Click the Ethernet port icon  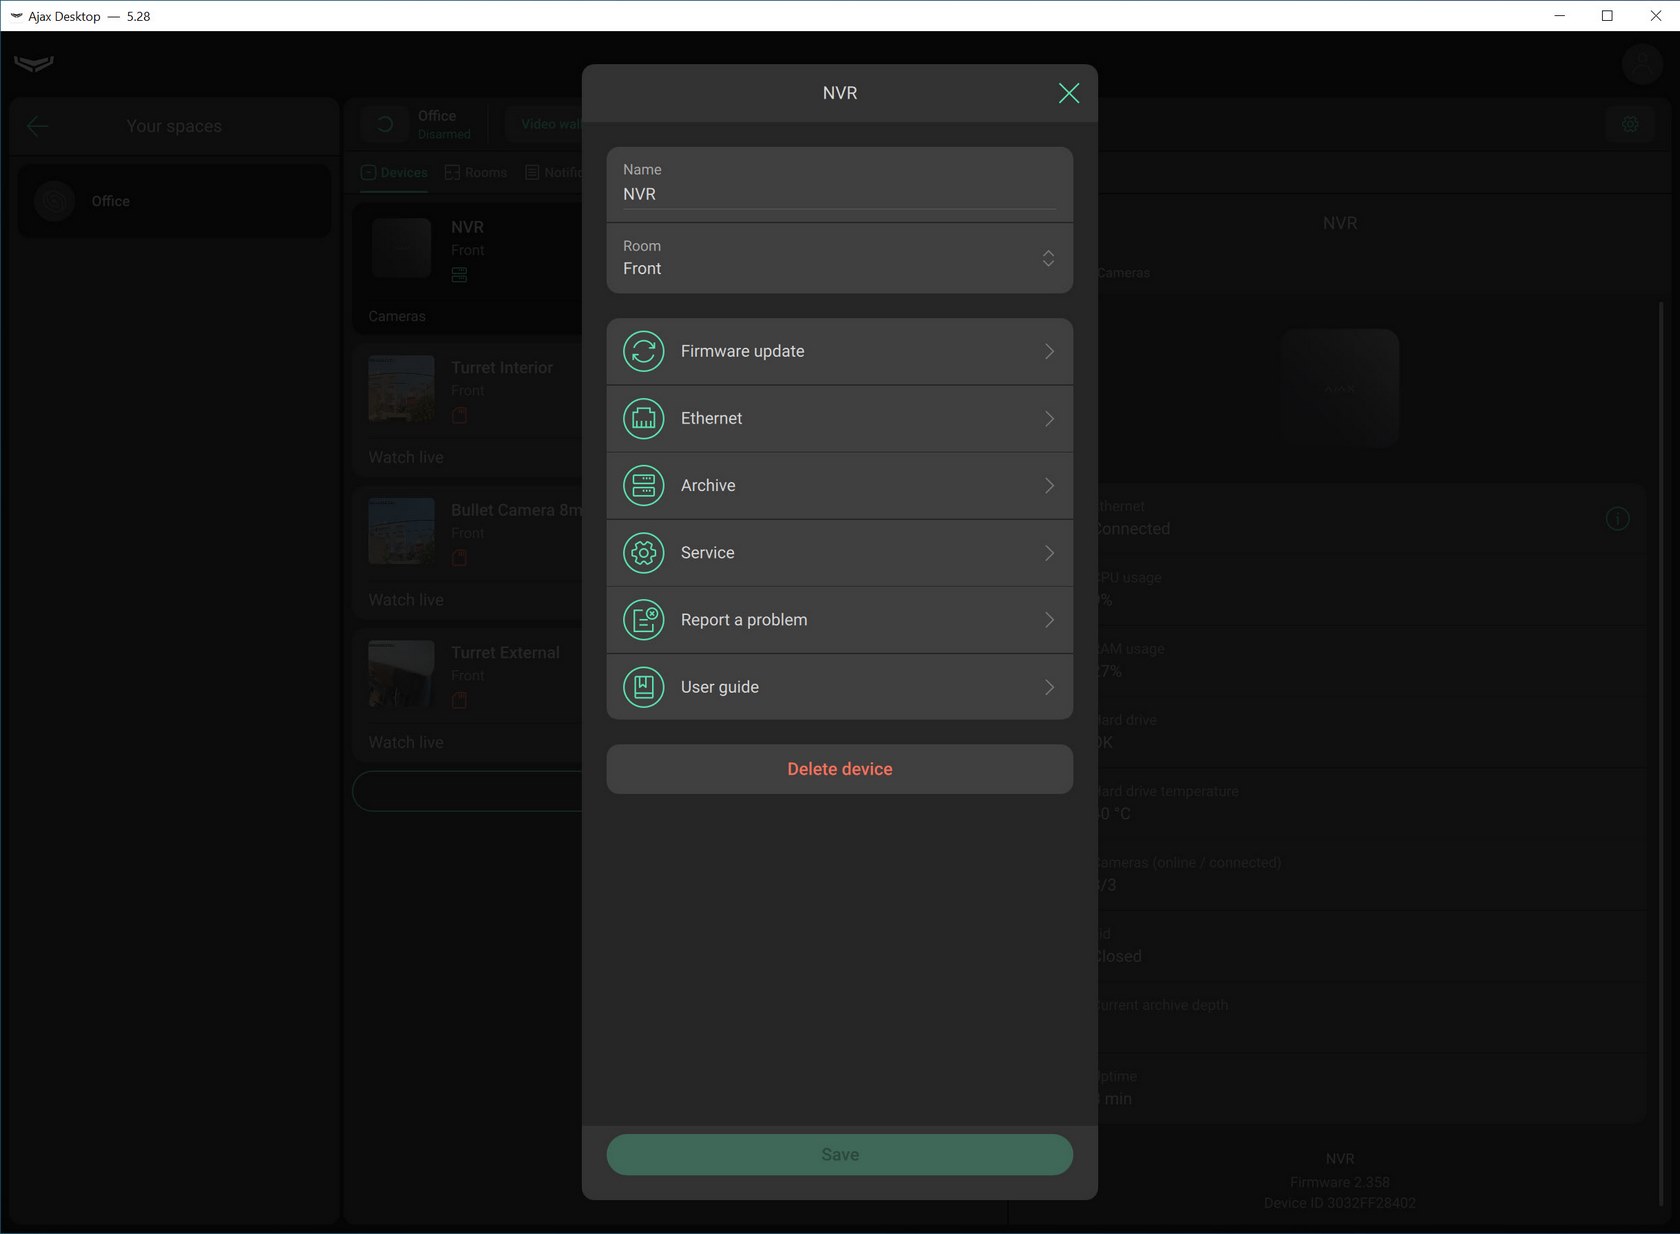[643, 418]
